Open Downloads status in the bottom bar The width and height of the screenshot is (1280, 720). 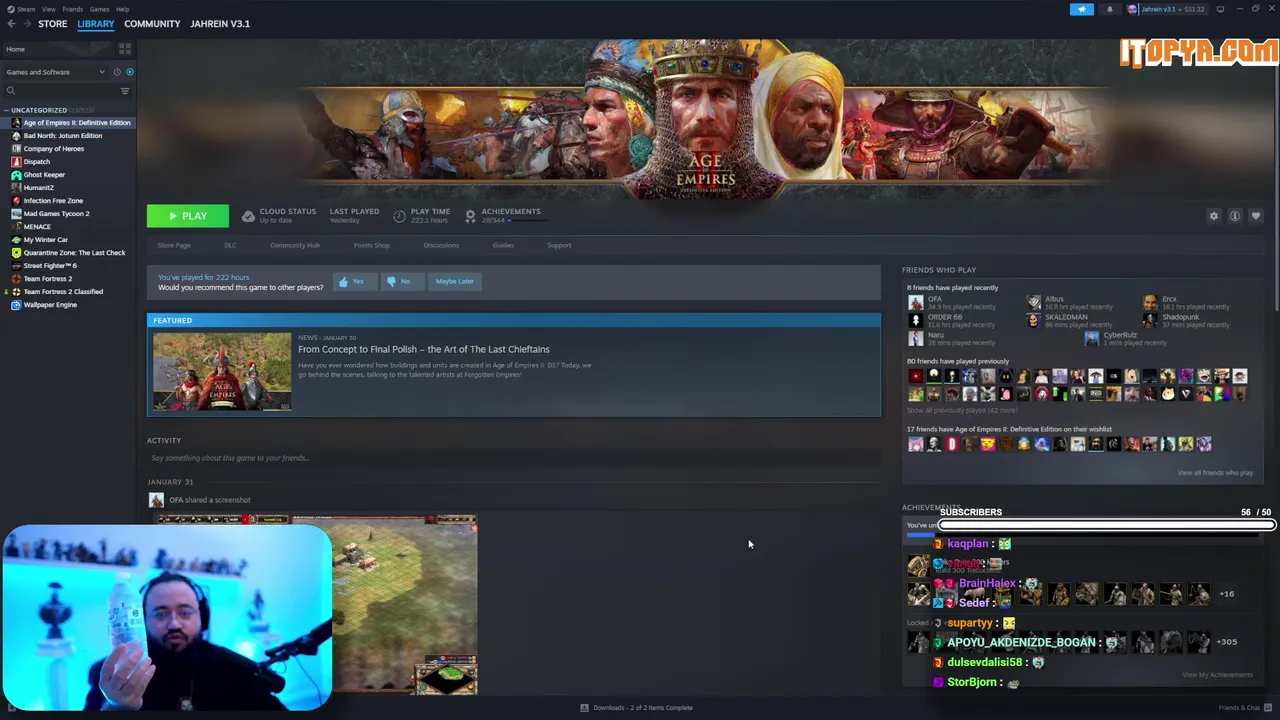[636, 708]
